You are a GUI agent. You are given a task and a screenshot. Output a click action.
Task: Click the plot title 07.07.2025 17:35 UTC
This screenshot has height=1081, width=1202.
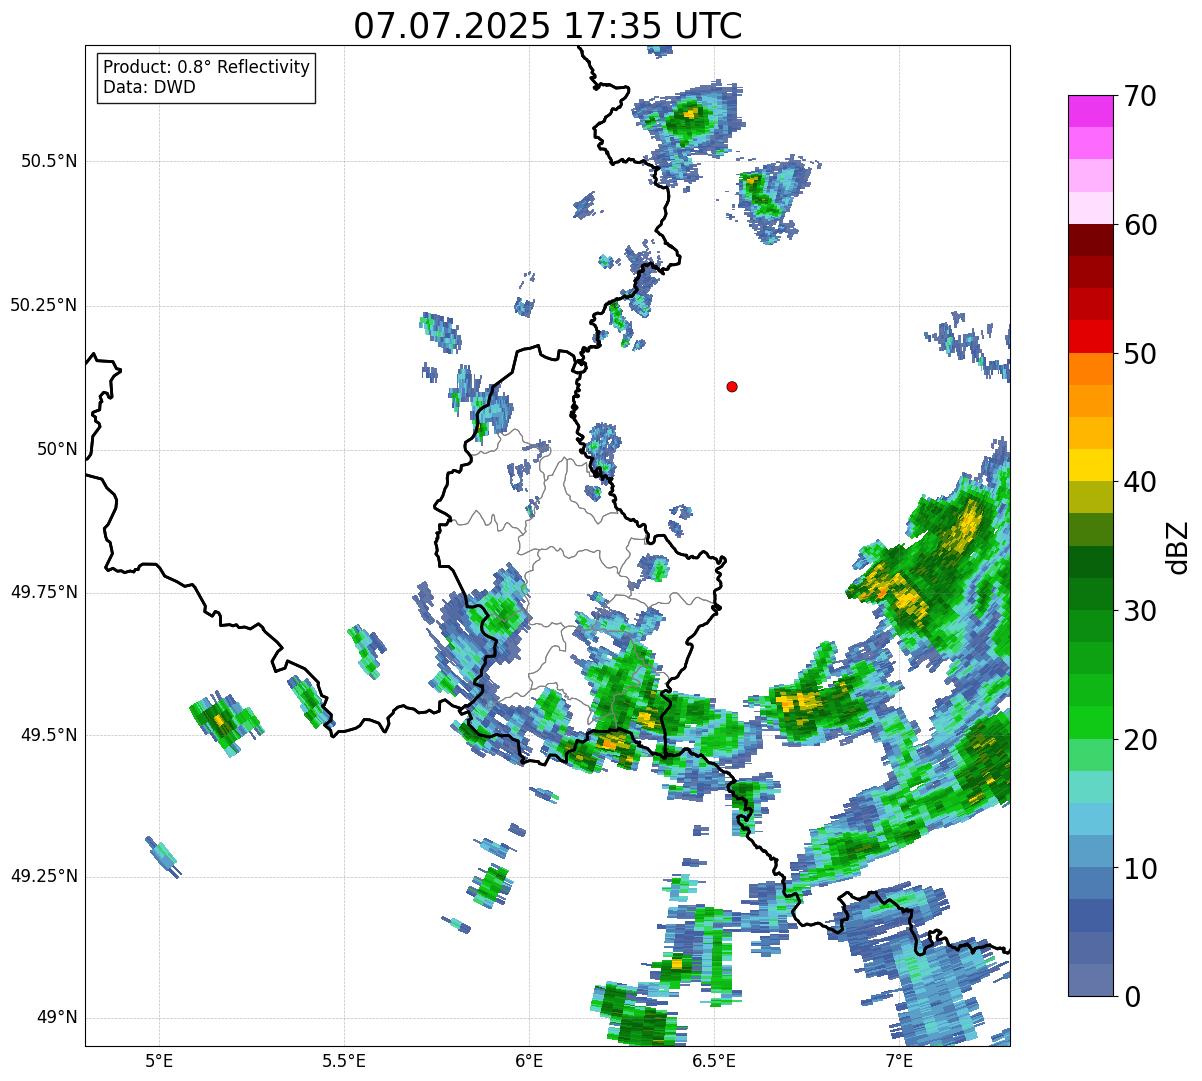[548, 25]
